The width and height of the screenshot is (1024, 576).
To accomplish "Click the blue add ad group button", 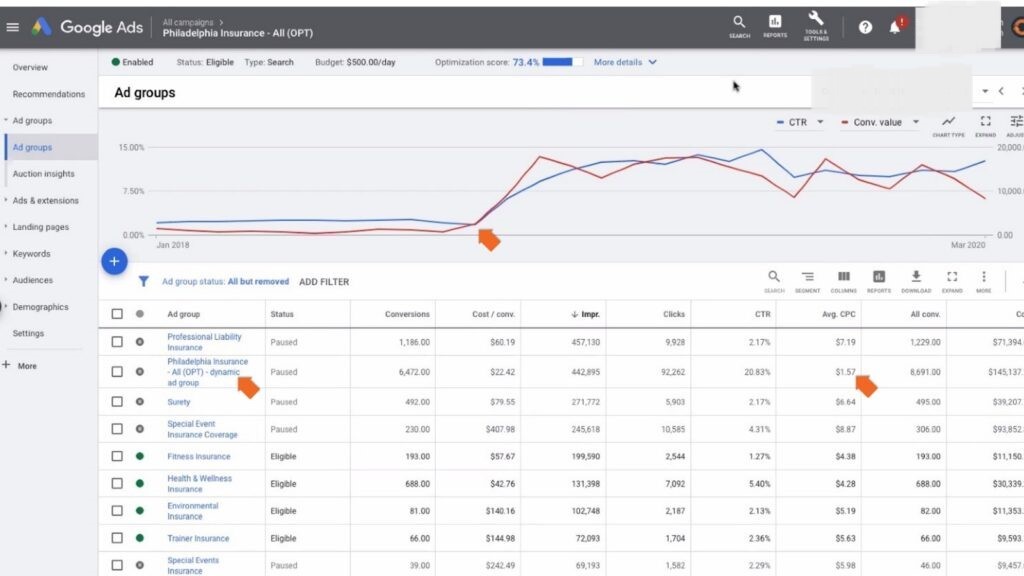I will point(114,262).
